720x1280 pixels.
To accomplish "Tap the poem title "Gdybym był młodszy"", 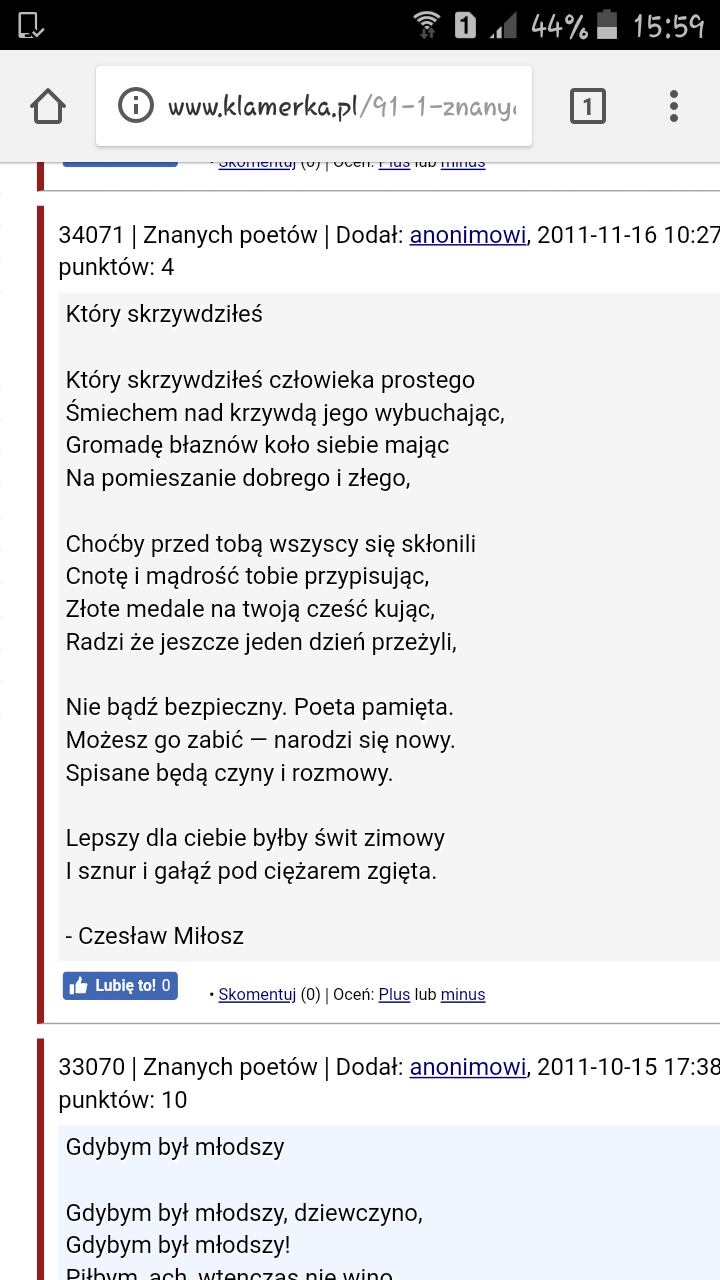I will (x=175, y=1146).
